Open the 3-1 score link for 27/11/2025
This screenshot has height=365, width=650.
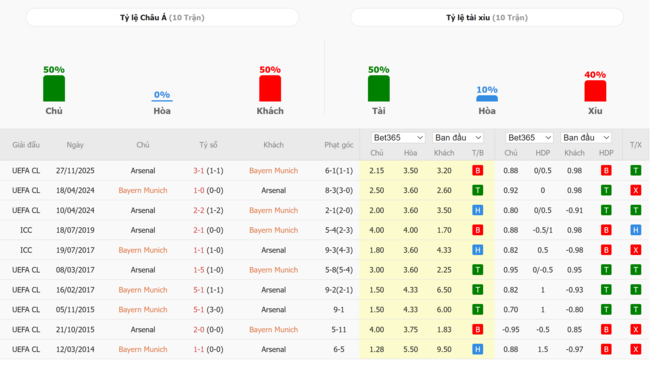[198, 170]
